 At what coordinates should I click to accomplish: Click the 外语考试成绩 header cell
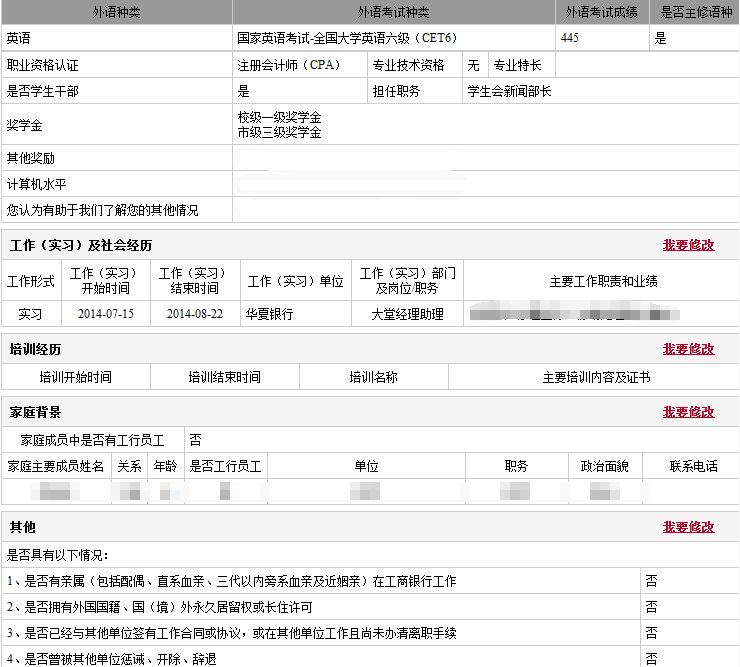[x=602, y=12]
